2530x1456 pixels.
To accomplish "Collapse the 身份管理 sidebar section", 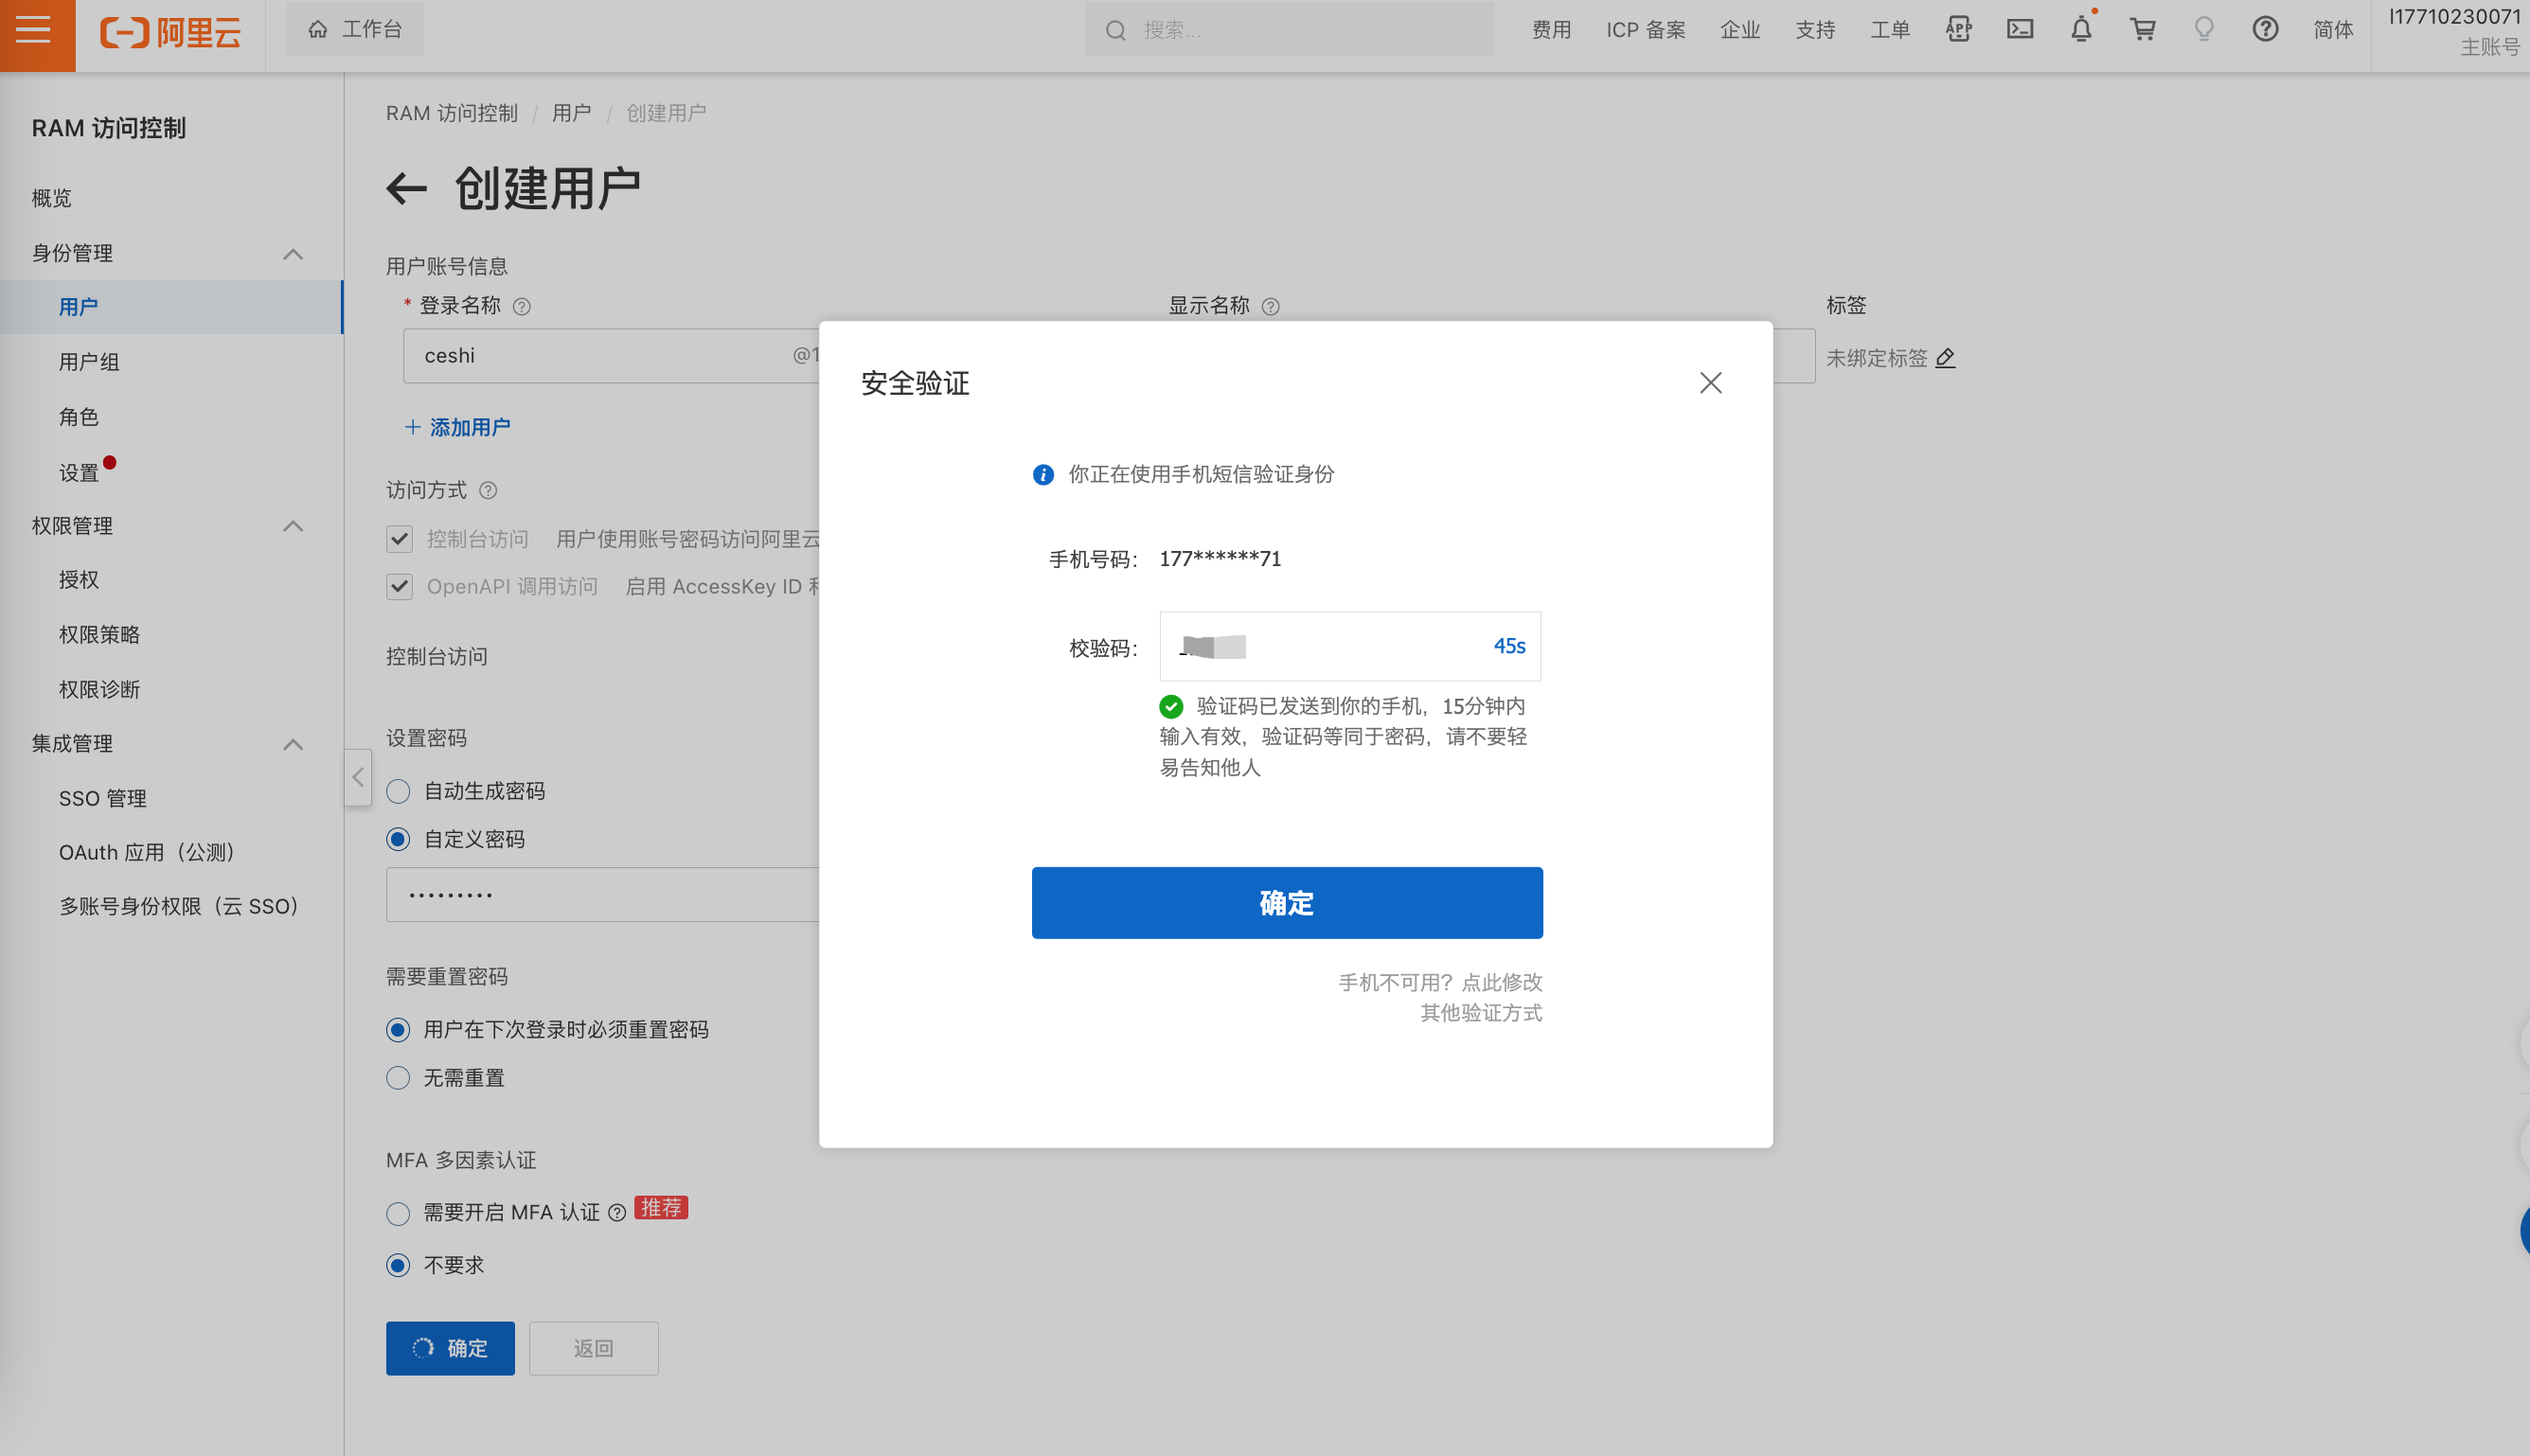I will tap(293, 254).
